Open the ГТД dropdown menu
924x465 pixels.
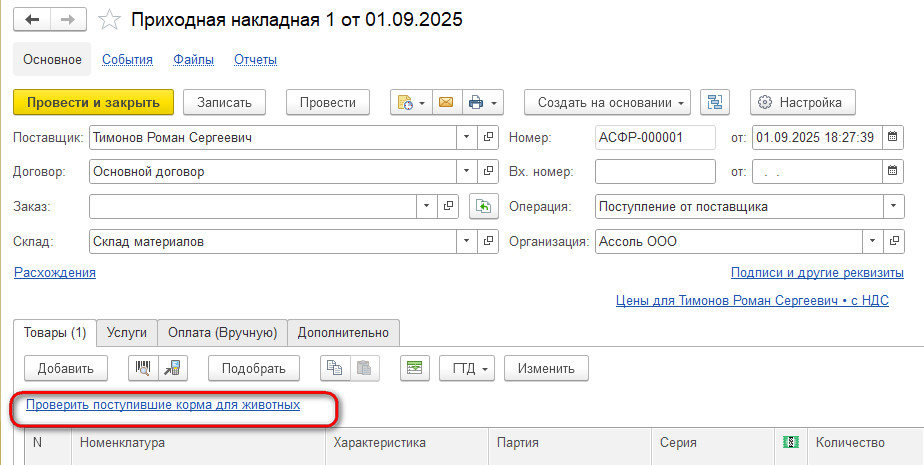click(467, 368)
